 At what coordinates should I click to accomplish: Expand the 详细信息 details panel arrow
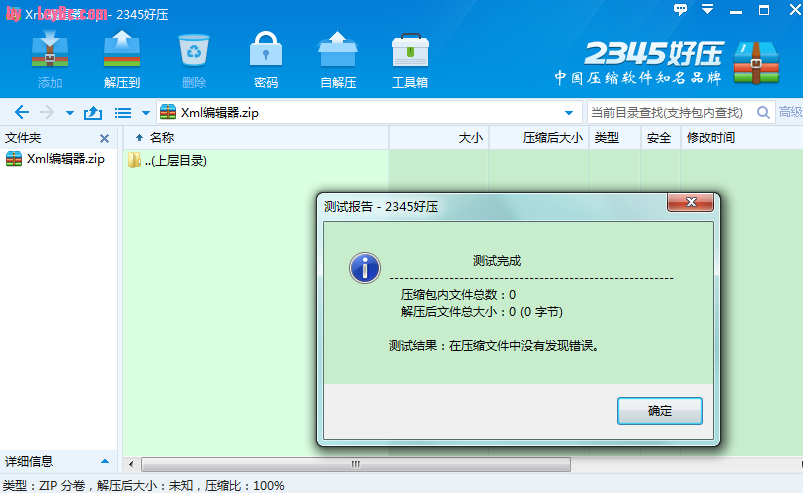point(104,461)
